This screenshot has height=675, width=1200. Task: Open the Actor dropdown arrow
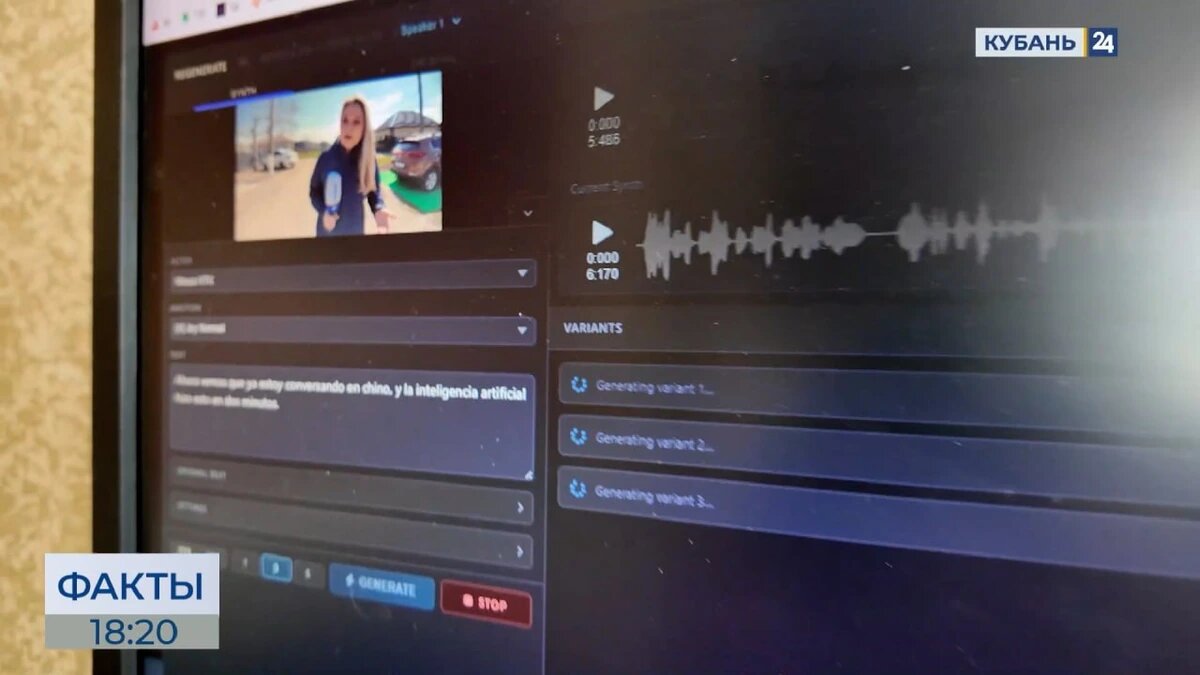coord(522,273)
